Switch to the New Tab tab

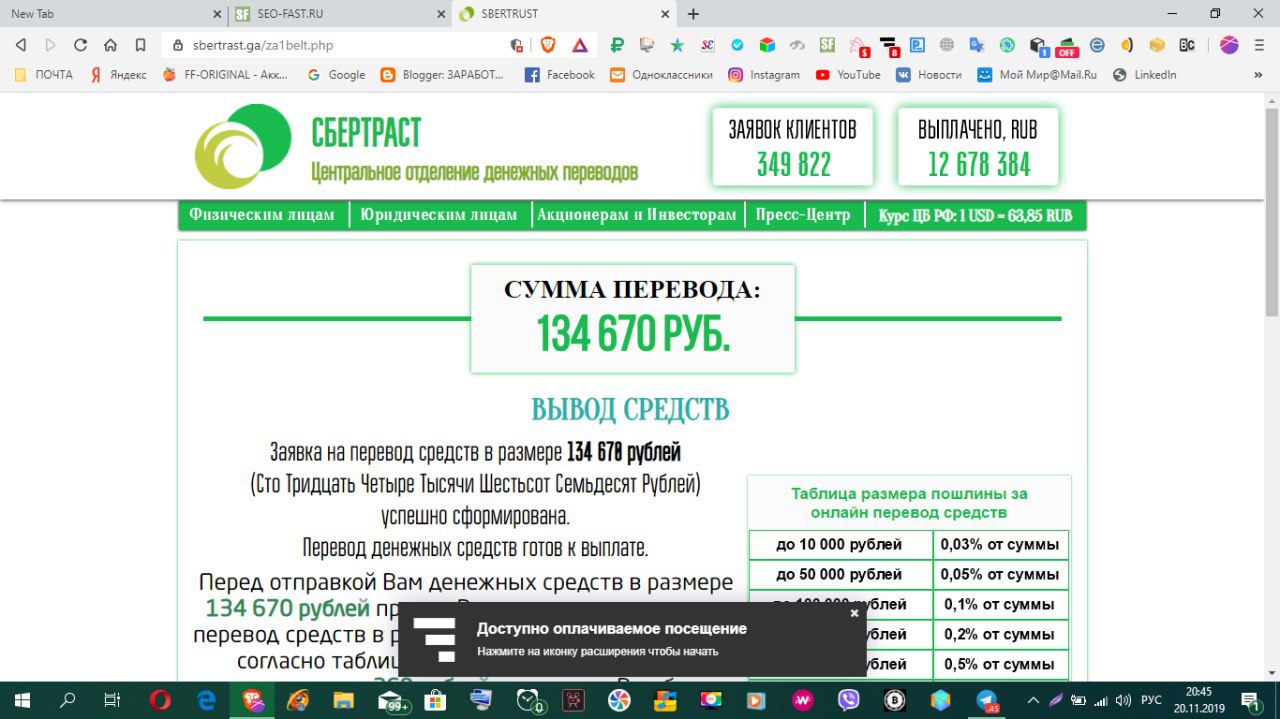(x=113, y=14)
